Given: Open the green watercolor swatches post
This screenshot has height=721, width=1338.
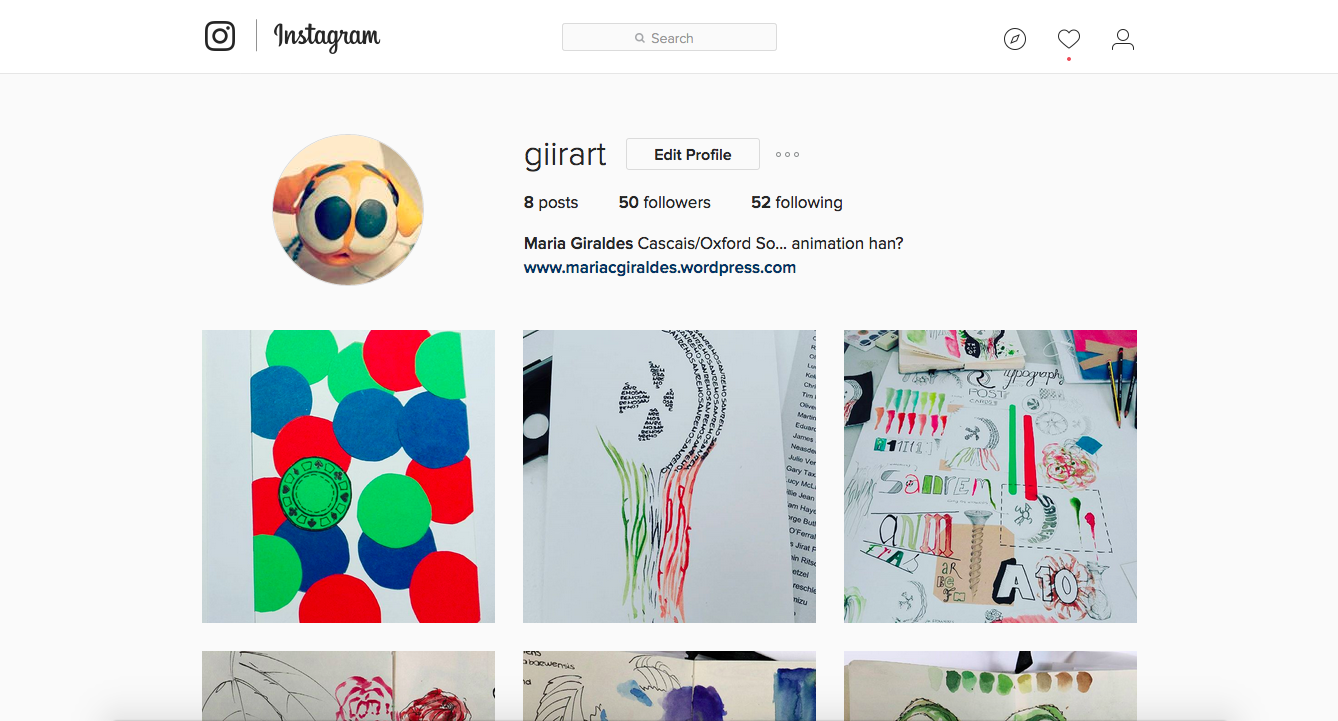Looking at the screenshot, I should click(x=990, y=686).
